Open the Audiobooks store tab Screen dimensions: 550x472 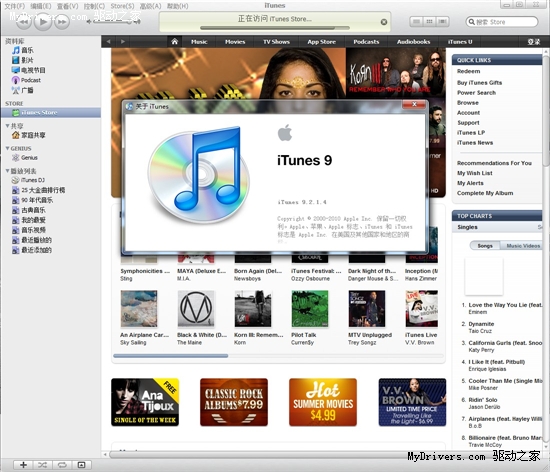[414, 42]
